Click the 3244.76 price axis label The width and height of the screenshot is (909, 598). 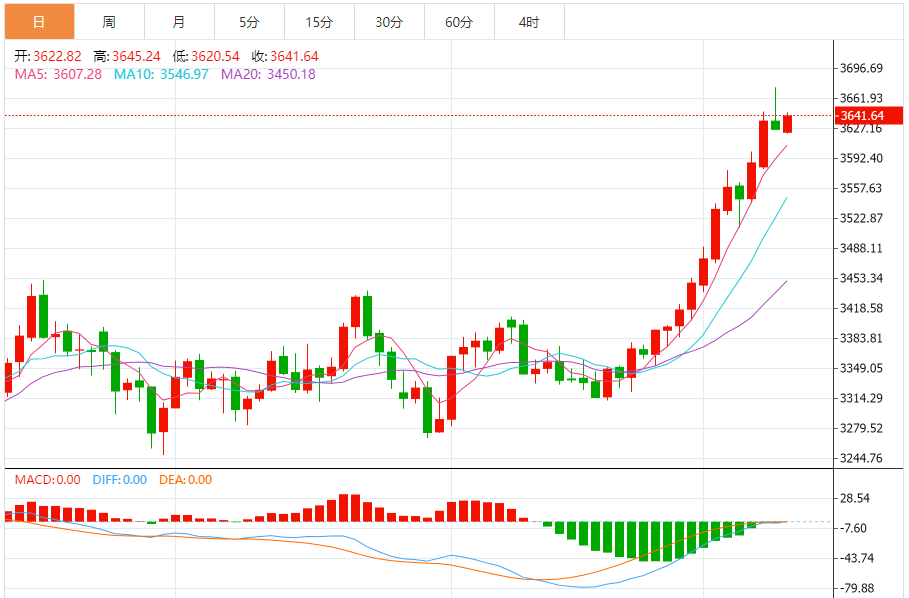pyautogui.click(x=861, y=458)
